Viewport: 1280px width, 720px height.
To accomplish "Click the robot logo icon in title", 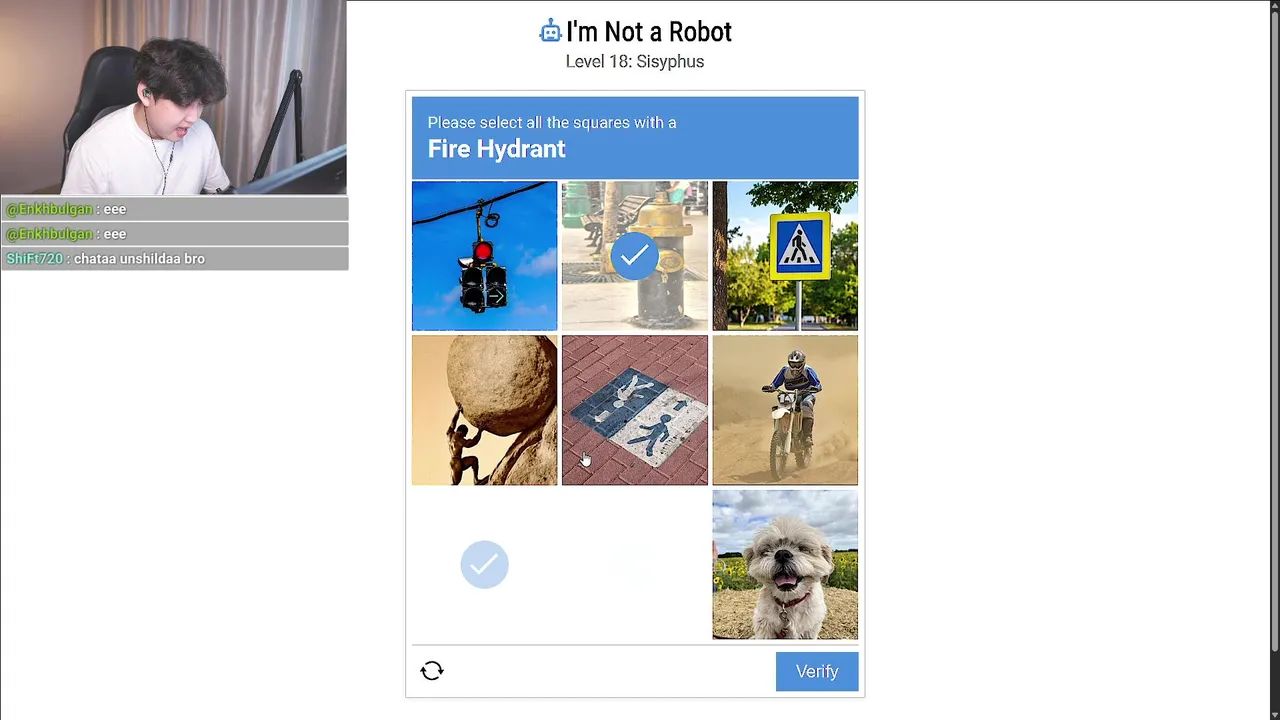I will coord(550,32).
